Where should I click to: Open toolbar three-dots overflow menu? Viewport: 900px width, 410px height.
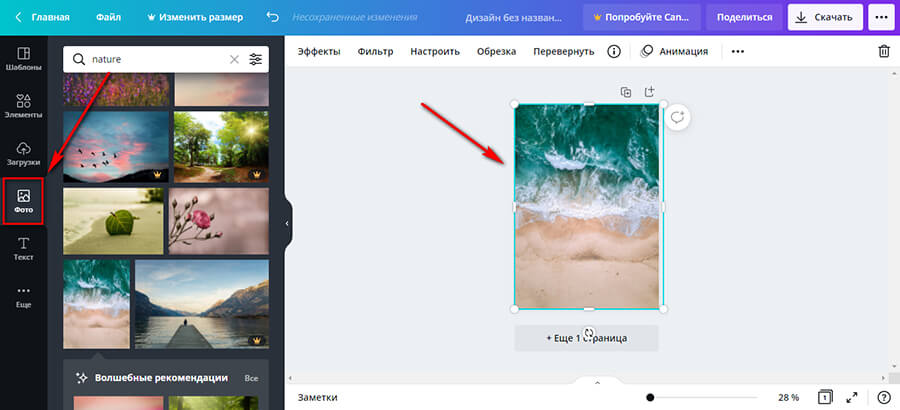click(738, 51)
